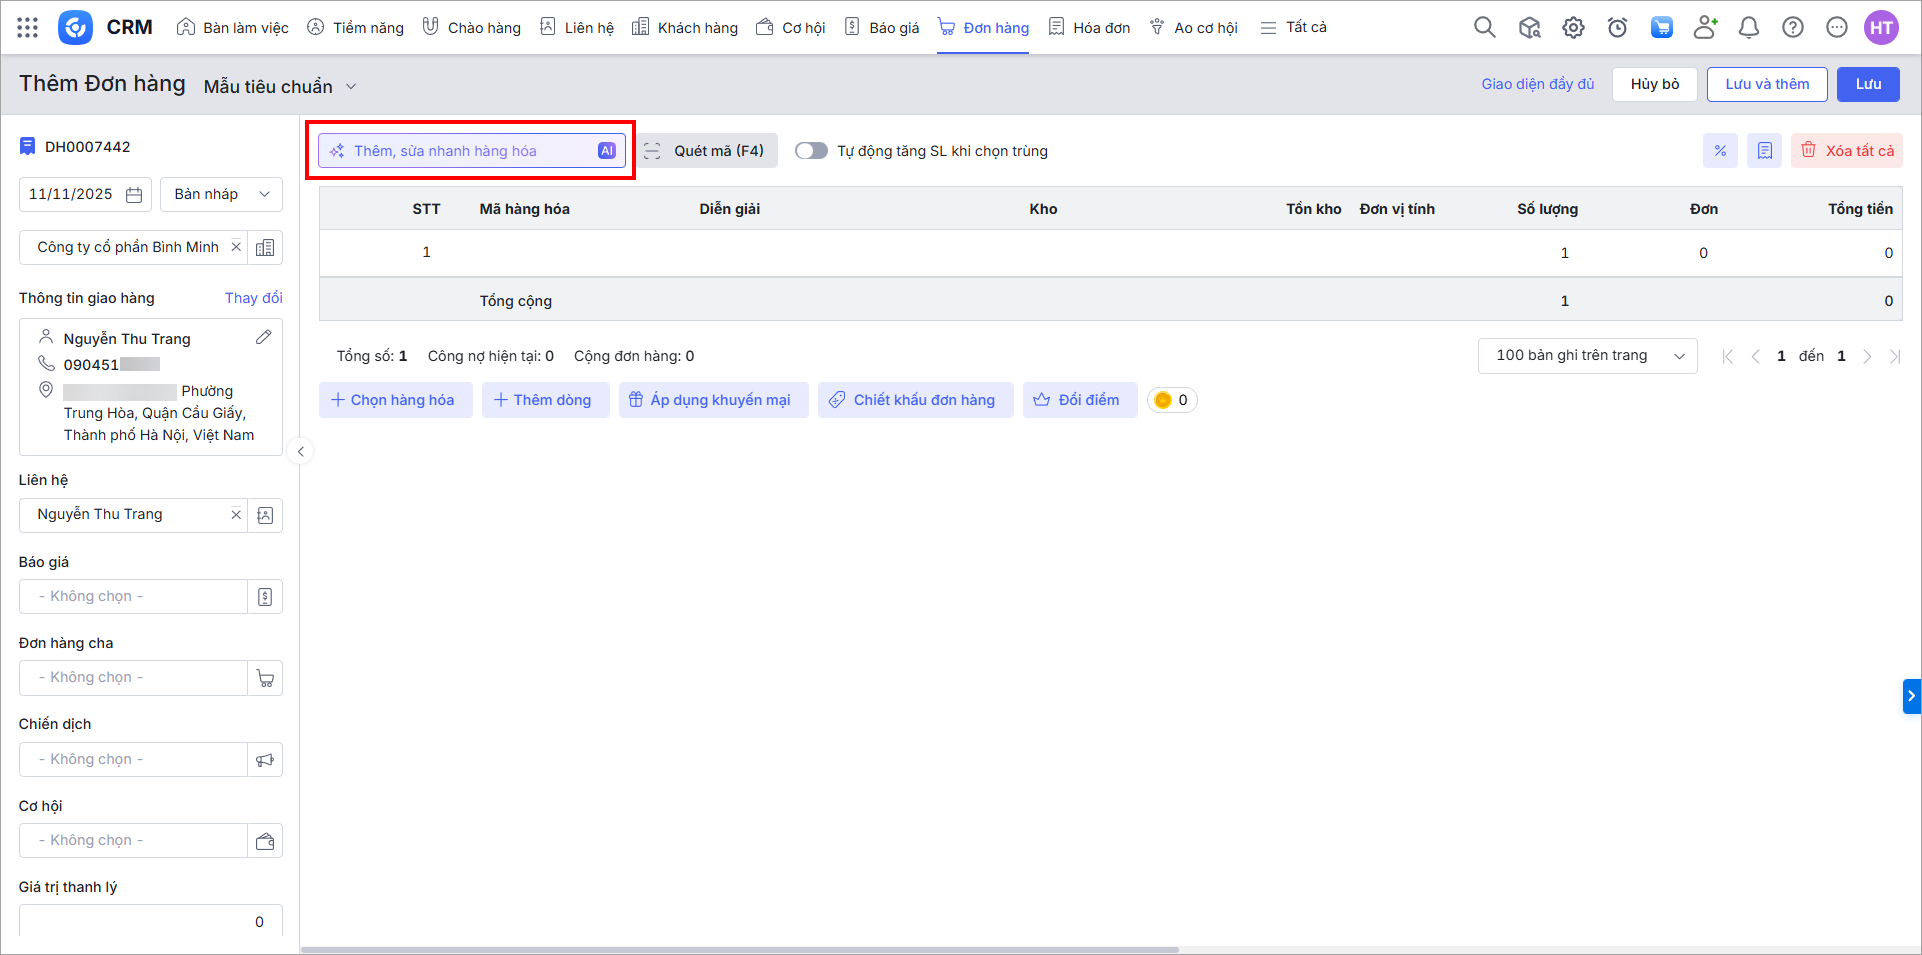Toggle auto increase quantity switch
Image resolution: width=1922 pixels, height=955 pixels.
[811, 151]
